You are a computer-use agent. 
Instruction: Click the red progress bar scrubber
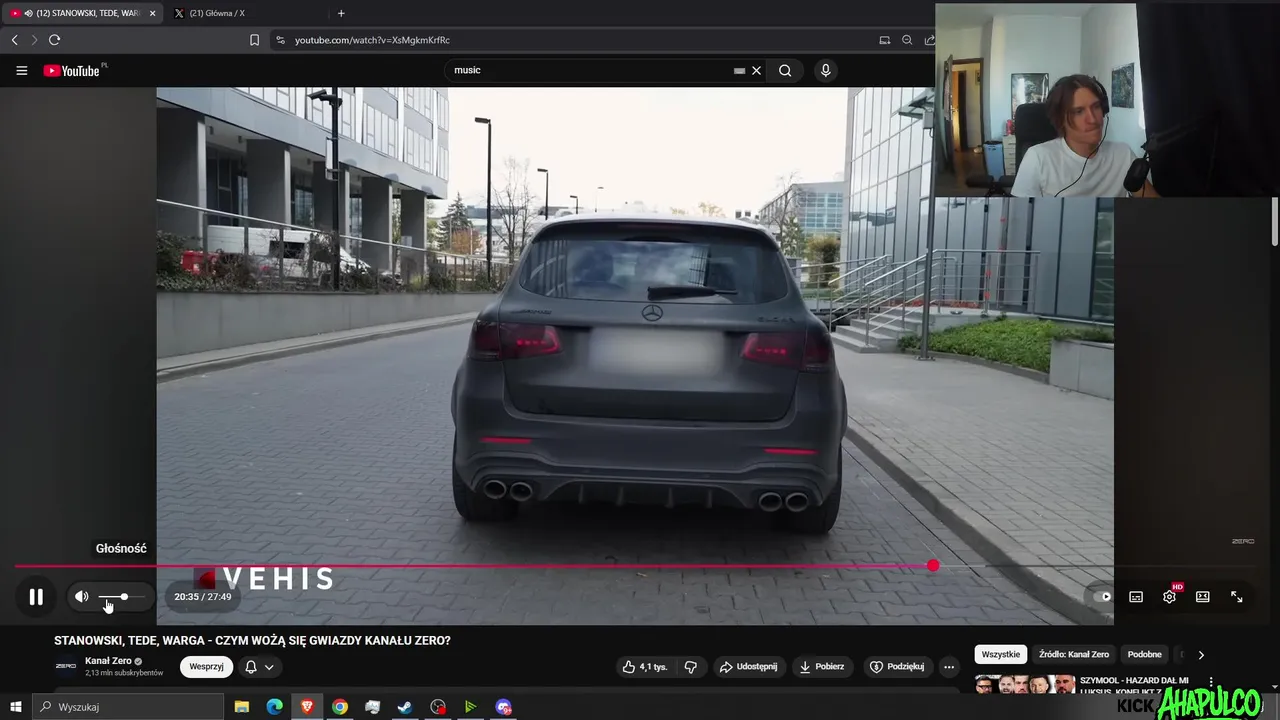pyautogui.click(x=933, y=566)
